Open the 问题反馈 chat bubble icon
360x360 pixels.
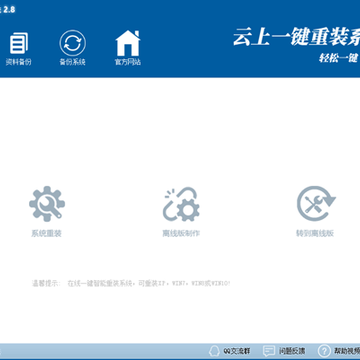[268, 351]
